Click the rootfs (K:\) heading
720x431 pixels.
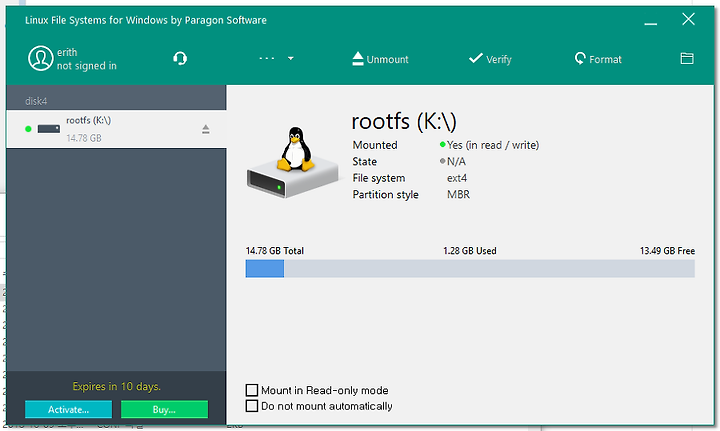pos(404,122)
